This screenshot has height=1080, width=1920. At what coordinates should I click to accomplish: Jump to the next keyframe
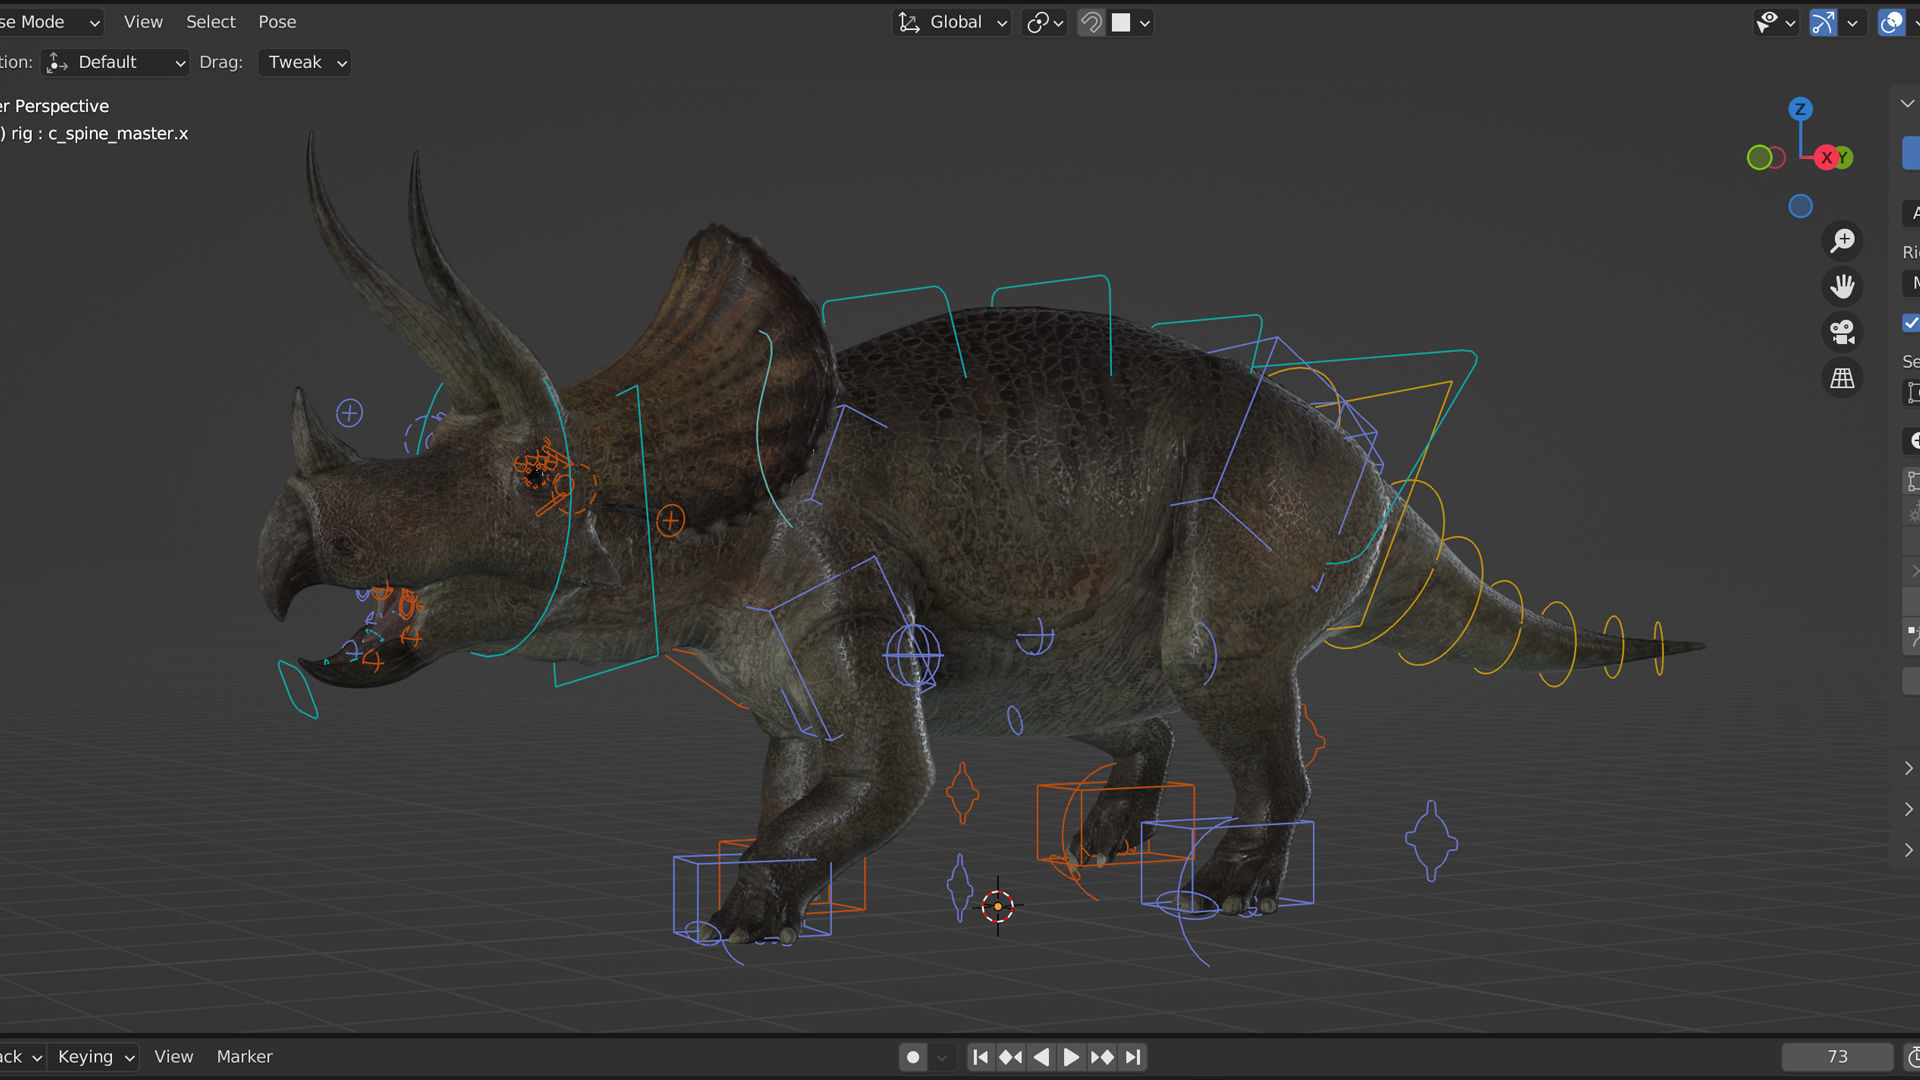coord(1102,1057)
